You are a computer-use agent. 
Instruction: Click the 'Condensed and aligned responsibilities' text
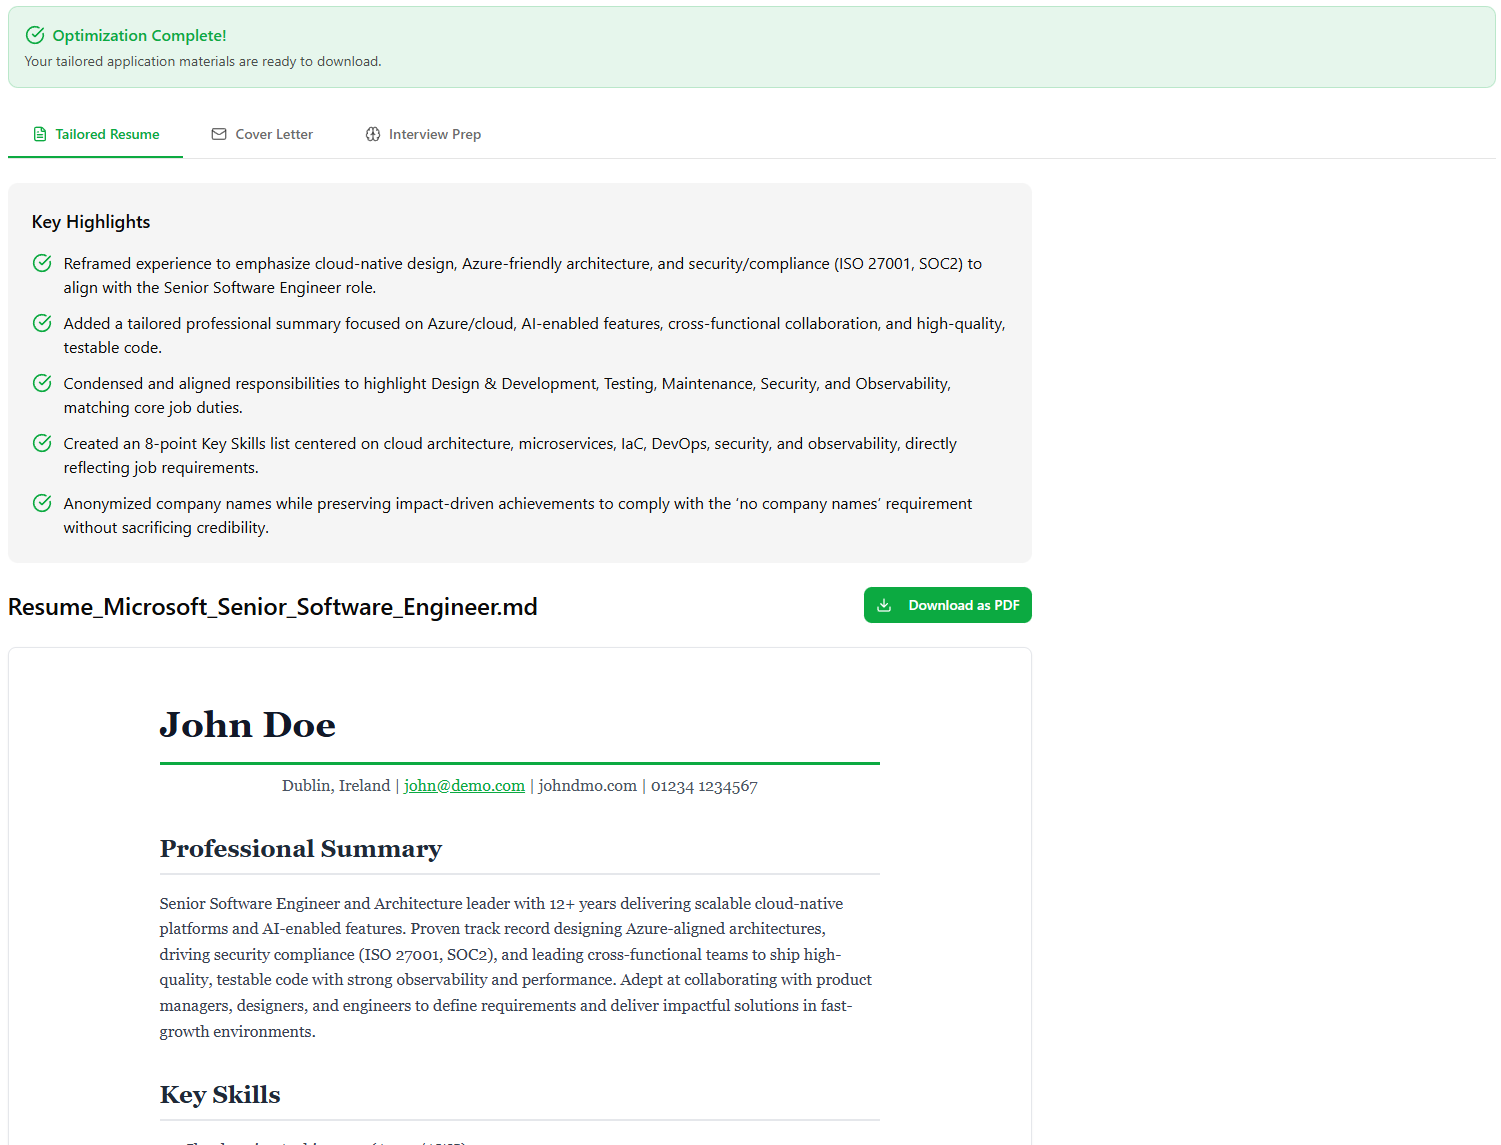tap(507, 395)
